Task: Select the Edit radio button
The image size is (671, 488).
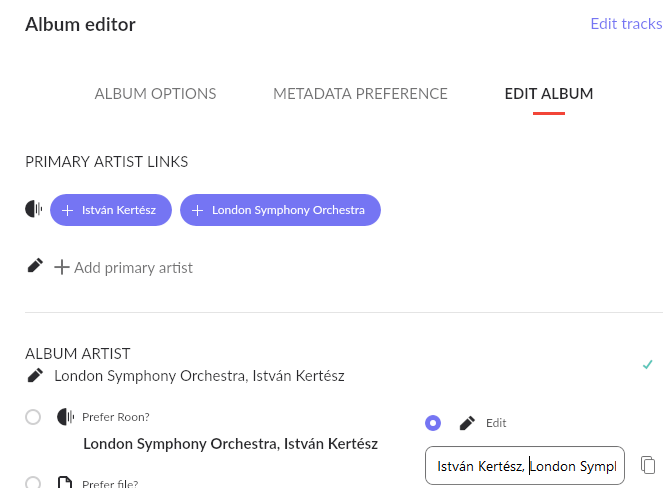Action: [x=433, y=423]
